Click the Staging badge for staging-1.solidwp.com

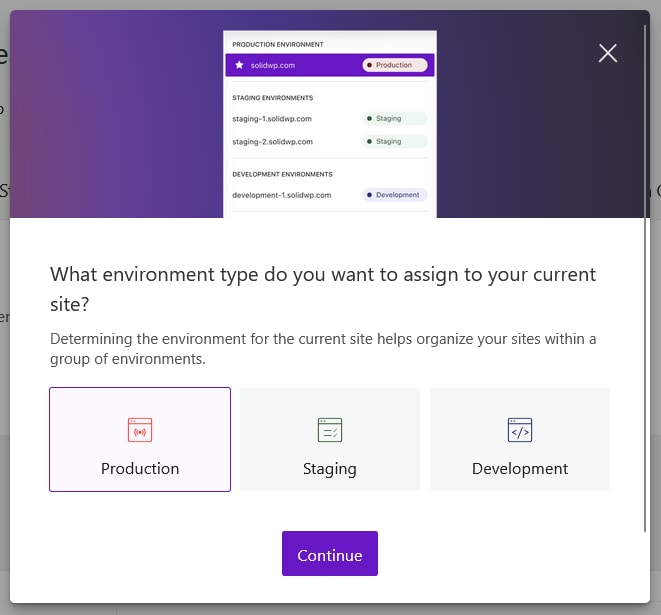pos(395,118)
